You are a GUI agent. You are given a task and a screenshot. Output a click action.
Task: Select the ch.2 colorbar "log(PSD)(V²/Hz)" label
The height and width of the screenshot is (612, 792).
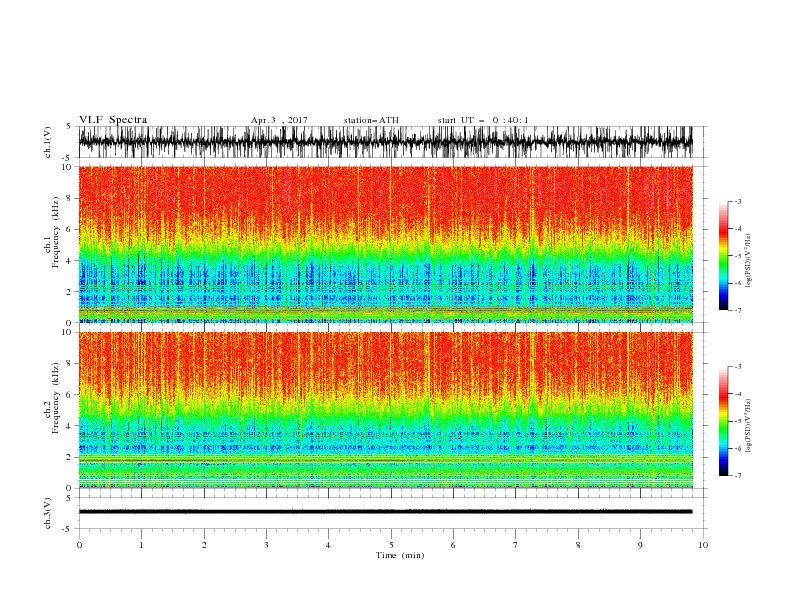point(749,425)
